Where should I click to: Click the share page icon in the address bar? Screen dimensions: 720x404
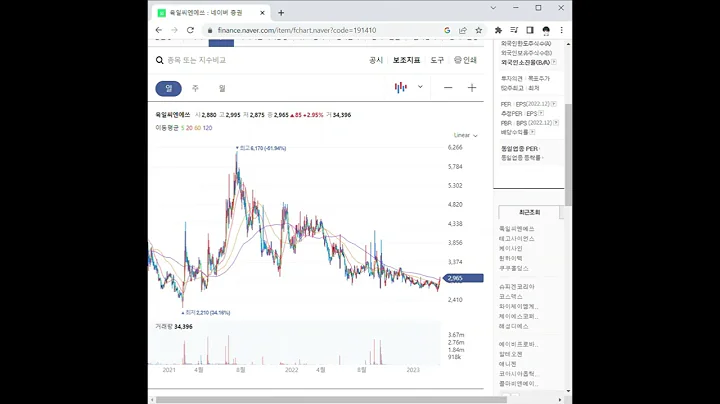[x=462, y=30]
